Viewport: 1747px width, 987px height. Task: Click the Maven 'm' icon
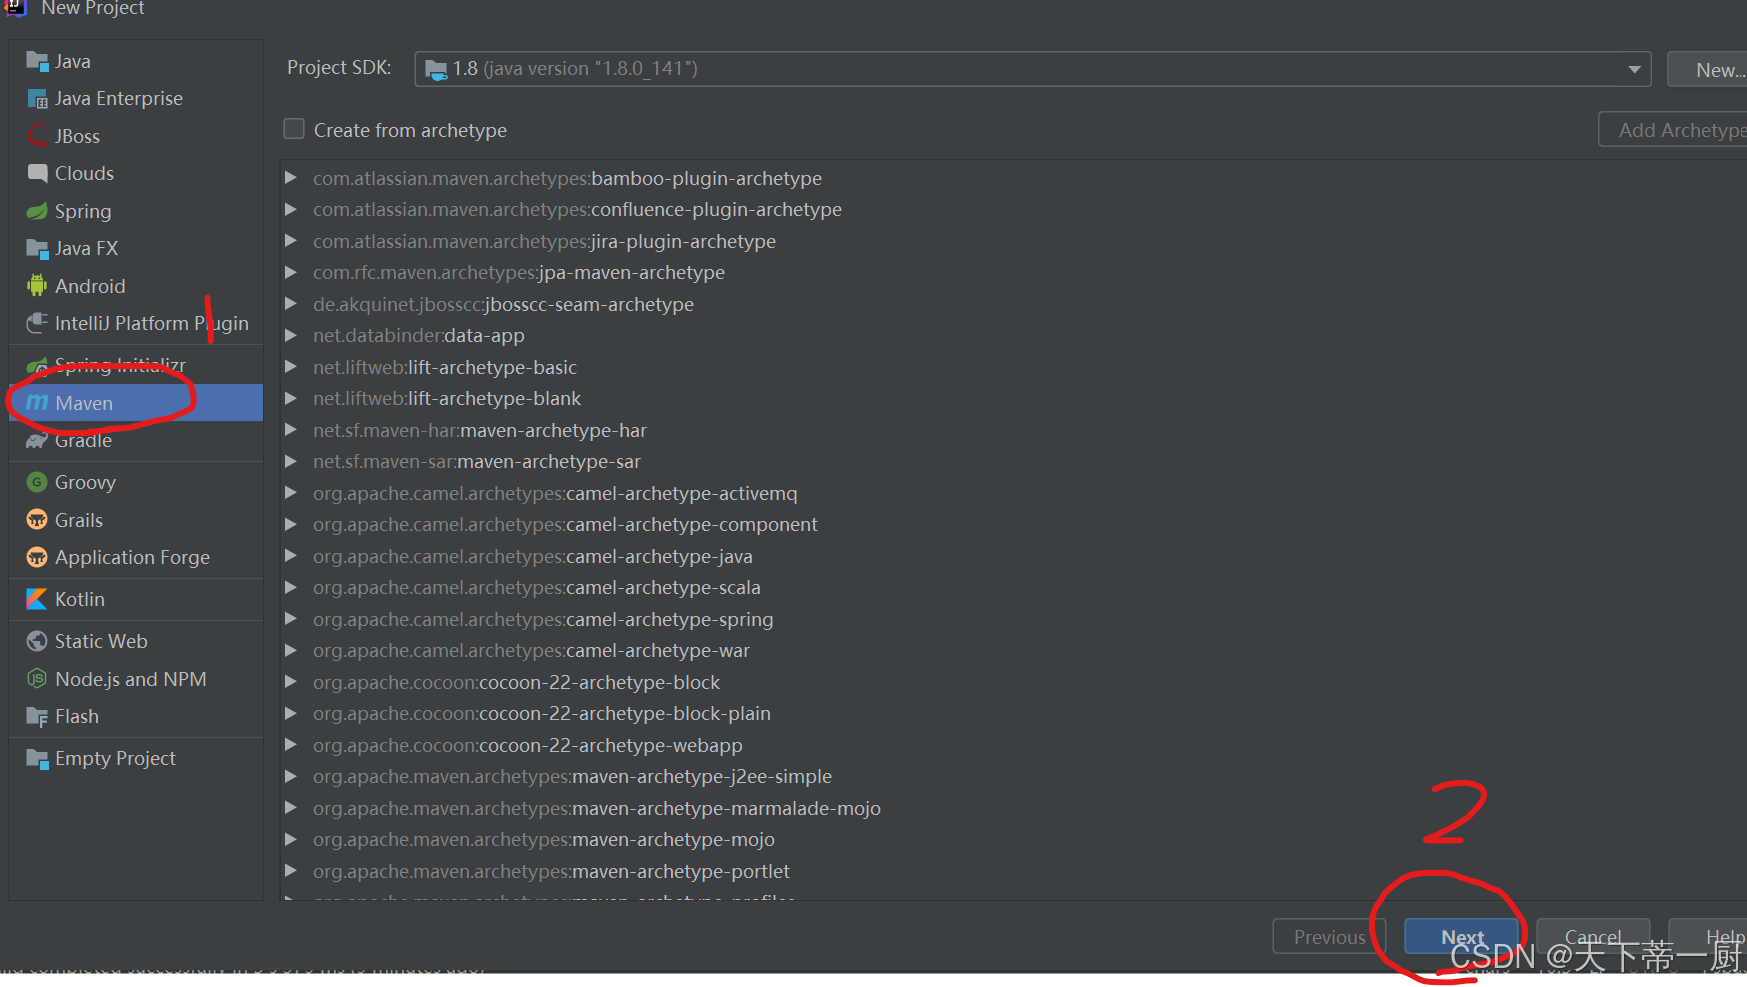click(37, 402)
